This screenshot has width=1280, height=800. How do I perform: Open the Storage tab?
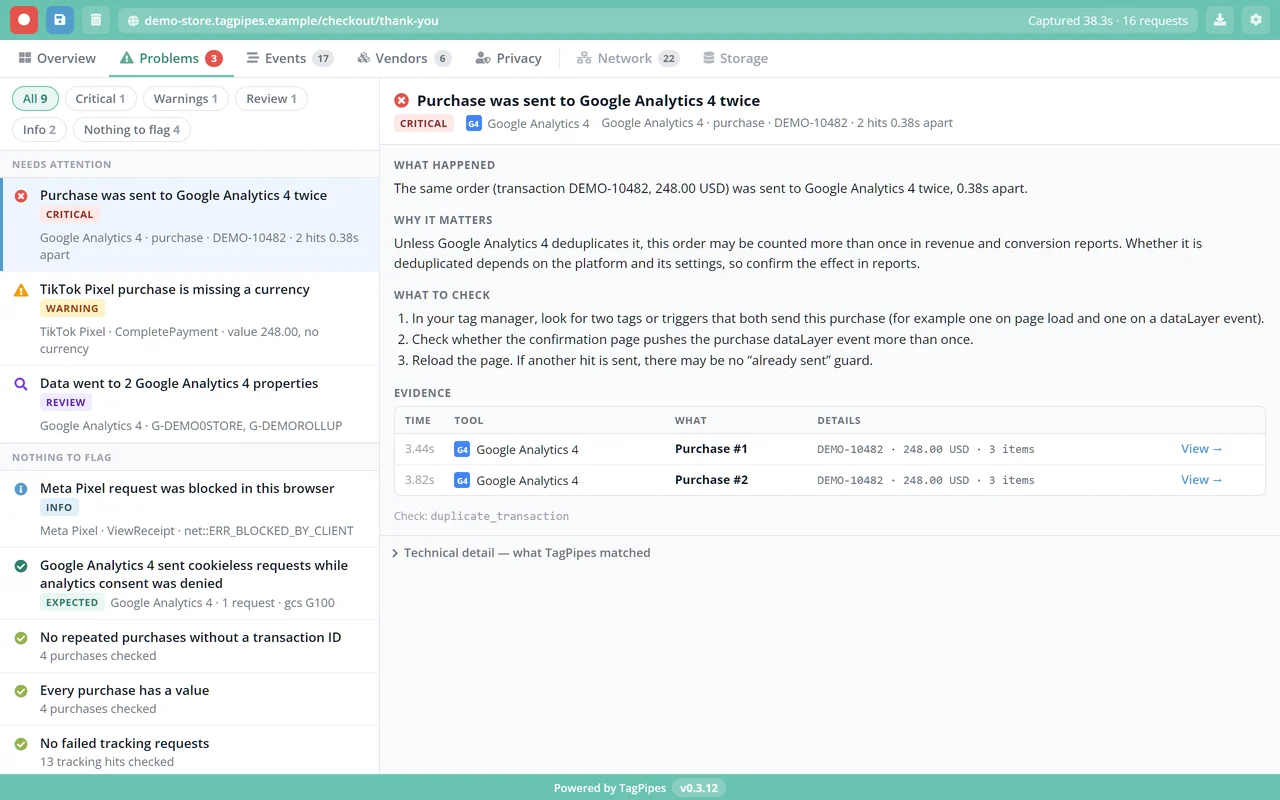click(735, 59)
